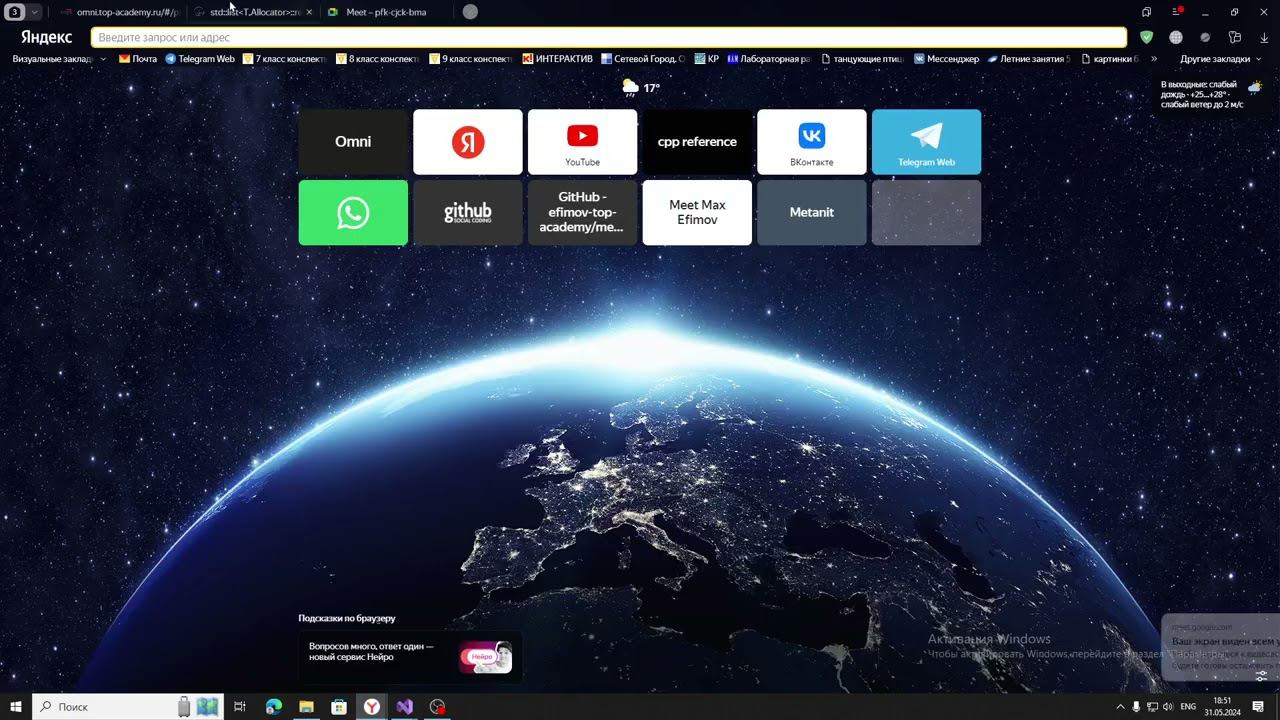Screen dimensions: 1280x720
Task: Open the 9 класс конспекты bookmark
Action: [471, 59]
